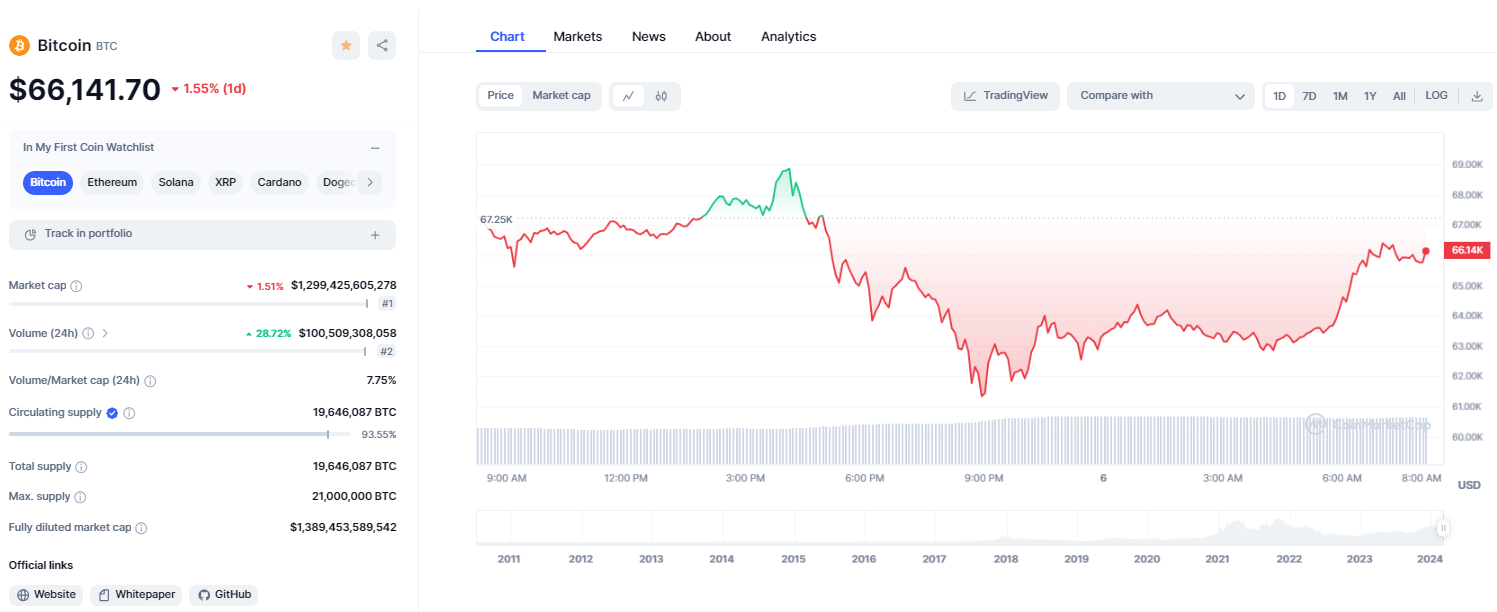Collapse watchlist with the minus icon
This screenshot has width=1497, height=612.
coord(375,148)
